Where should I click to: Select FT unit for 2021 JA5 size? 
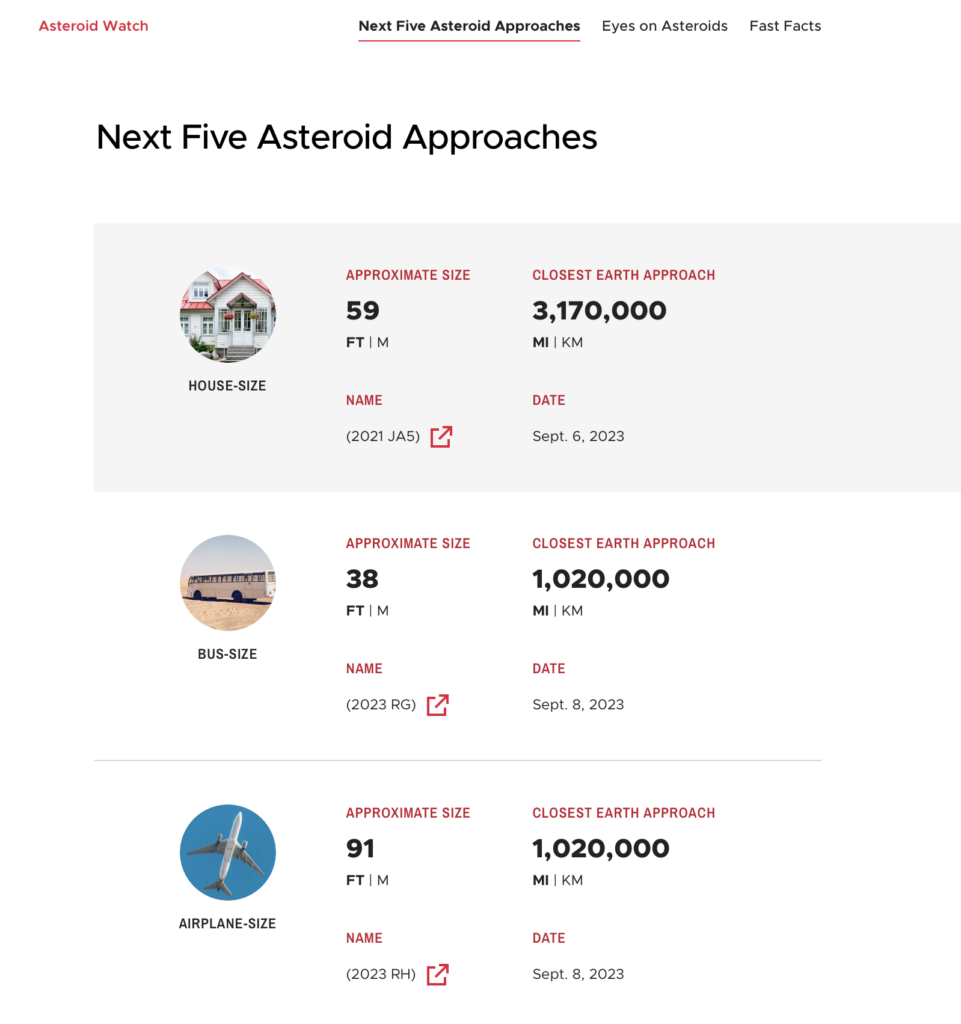click(355, 343)
